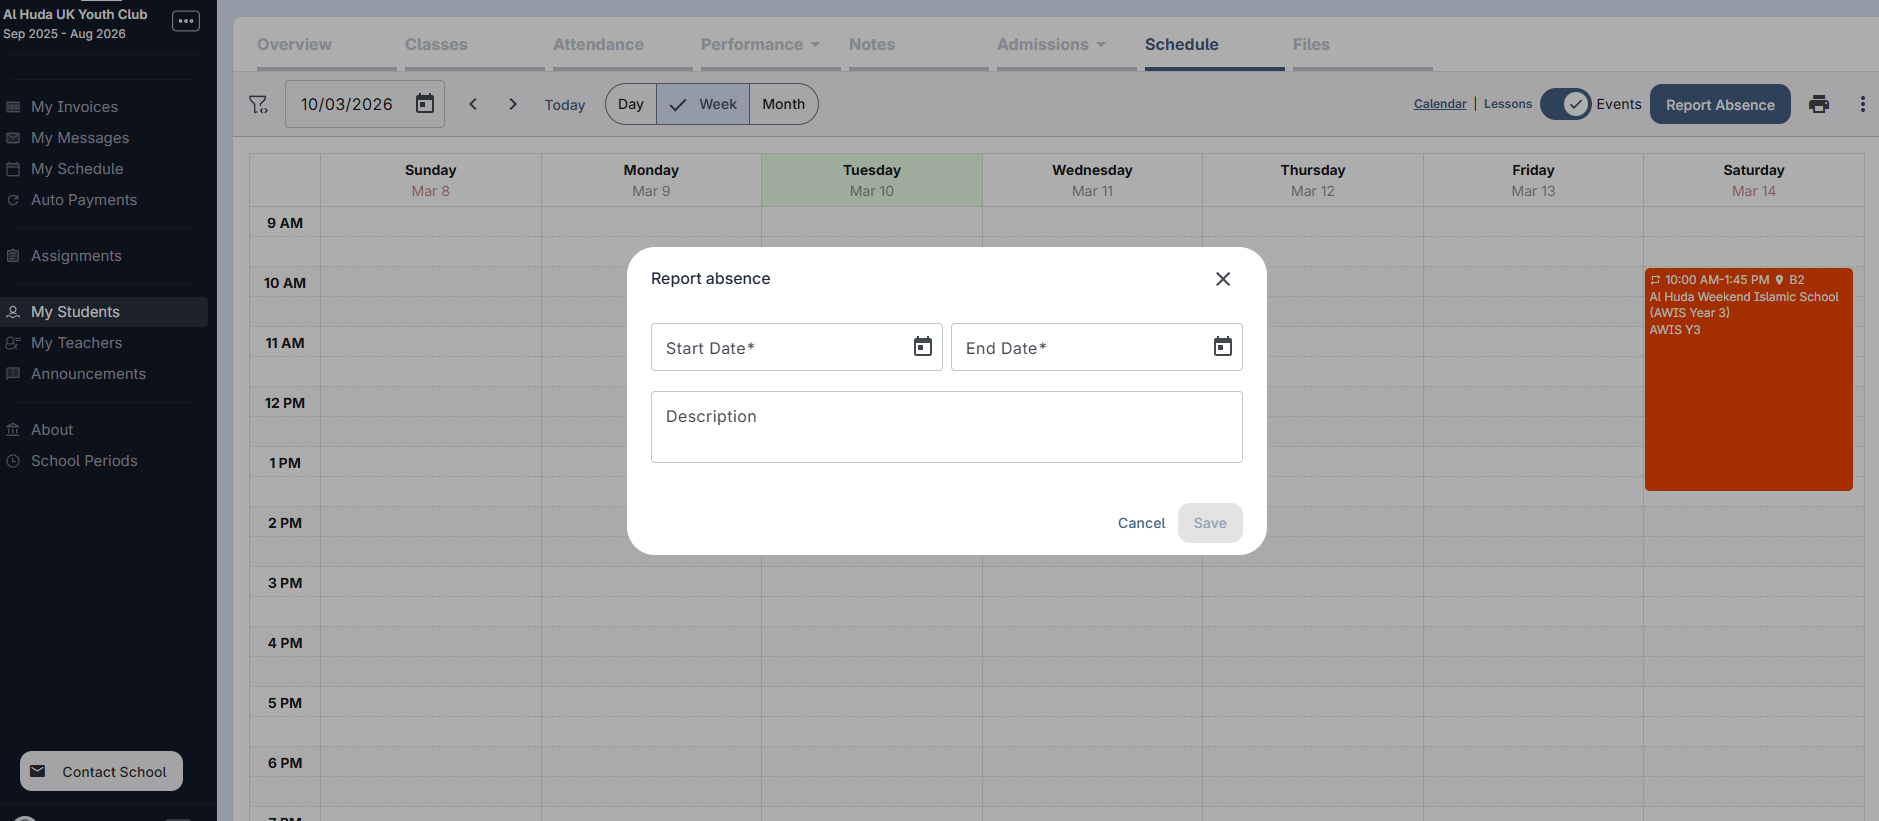The width and height of the screenshot is (1879, 821).
Task: Open Assignments in sidebar
Action: pyautogui.click(x=104, y=256)
